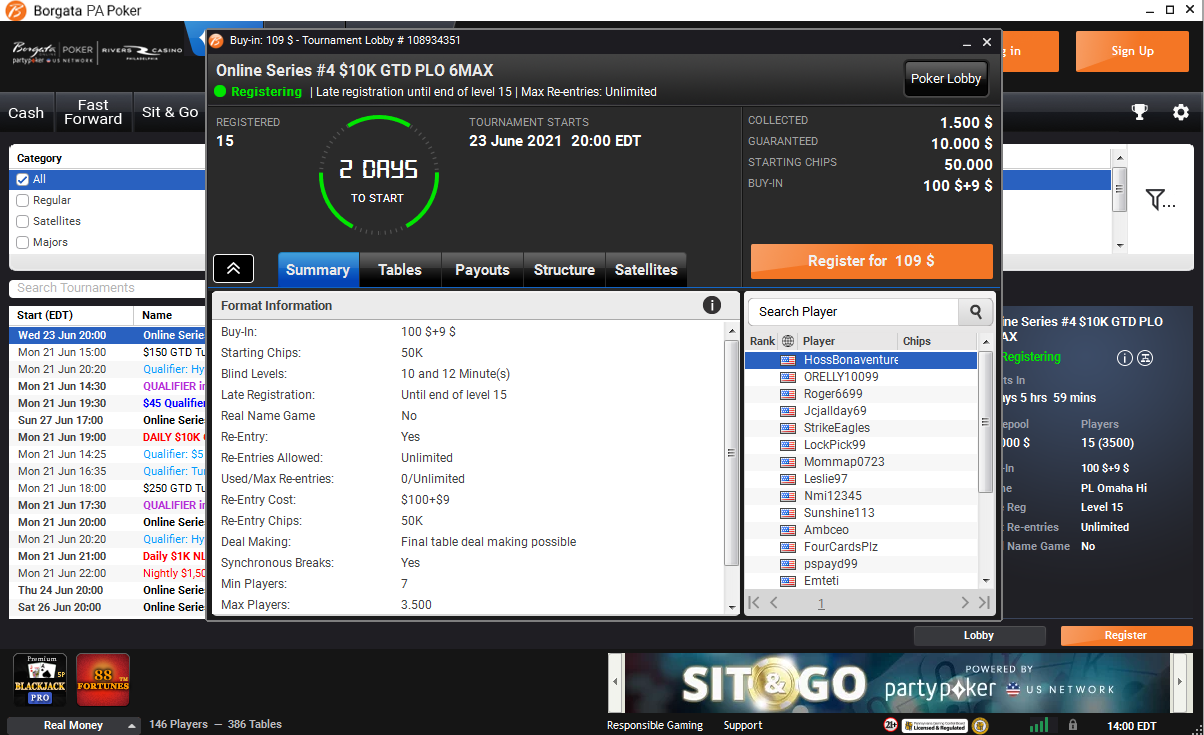Sort player list by Player column
The height and width of the screenshot is (735, 1204).
tap(847, 341)
